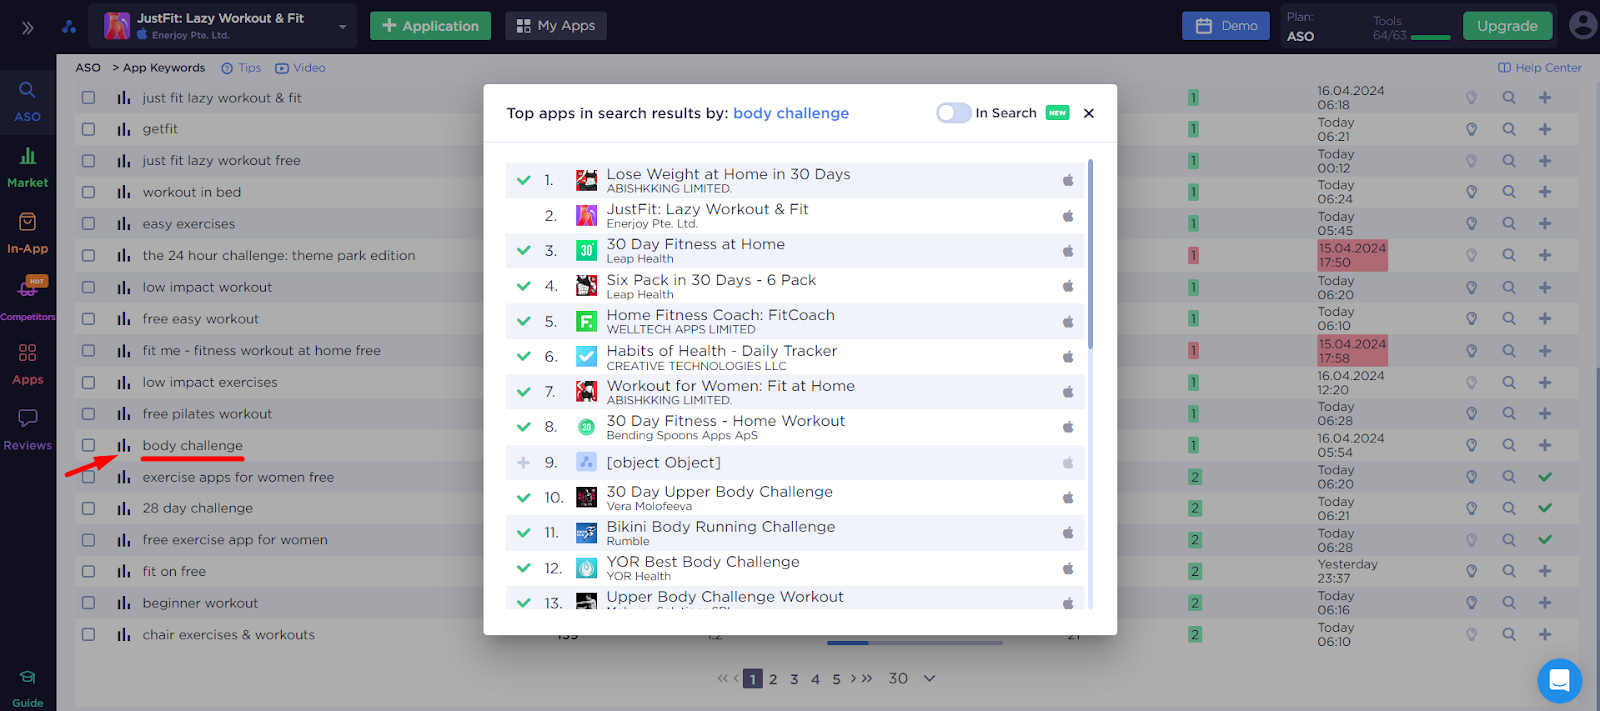Jump to first page with double arrow
The image size is (1600, 711).
(722, 678)
